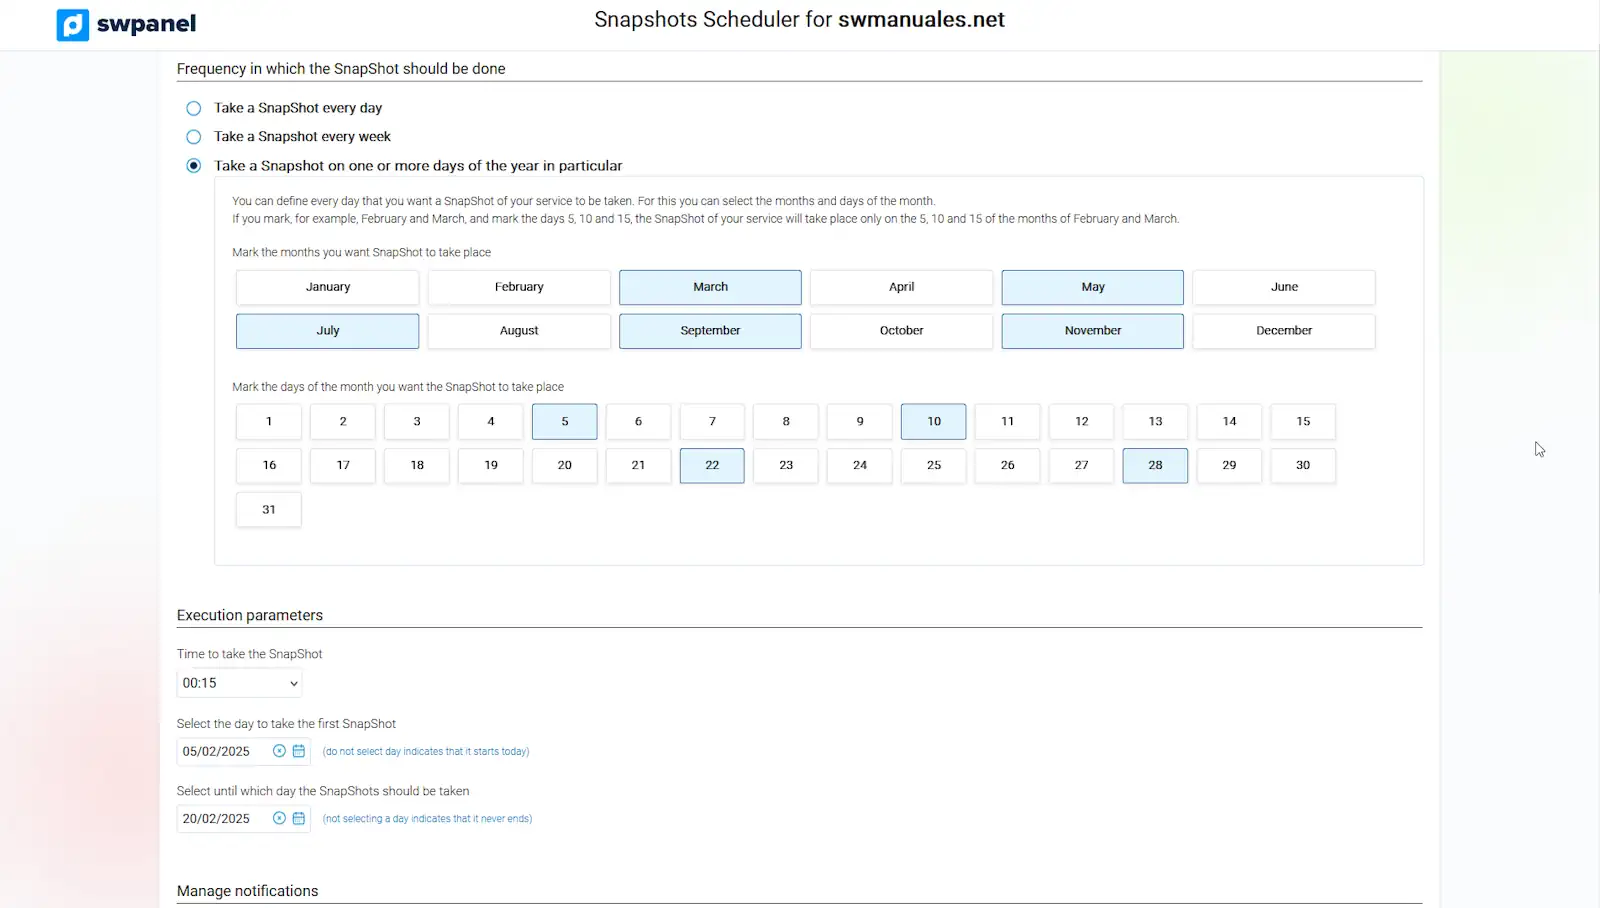Open the SnapShot time dropdown showing 00:15

pyautogui.click(x=239, y=683)
